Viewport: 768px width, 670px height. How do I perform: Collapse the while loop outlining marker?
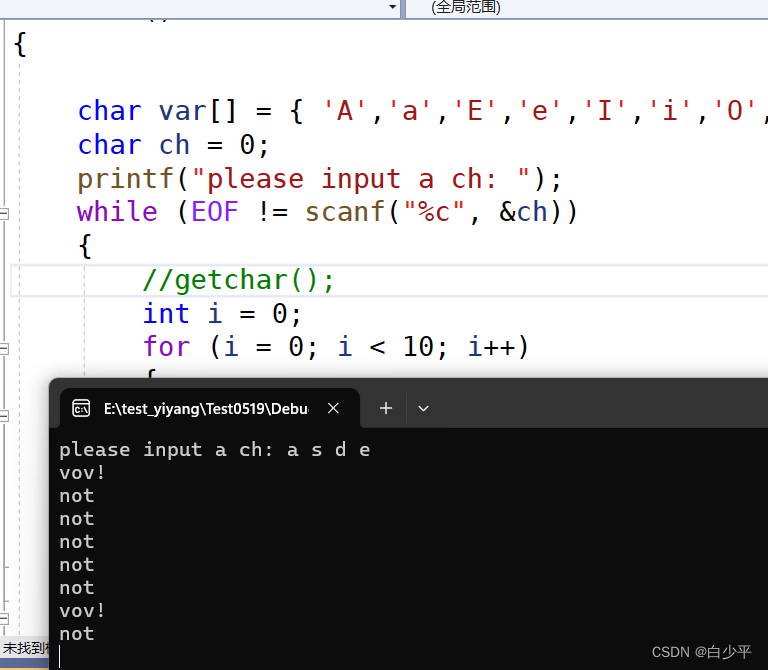point(4,214)
